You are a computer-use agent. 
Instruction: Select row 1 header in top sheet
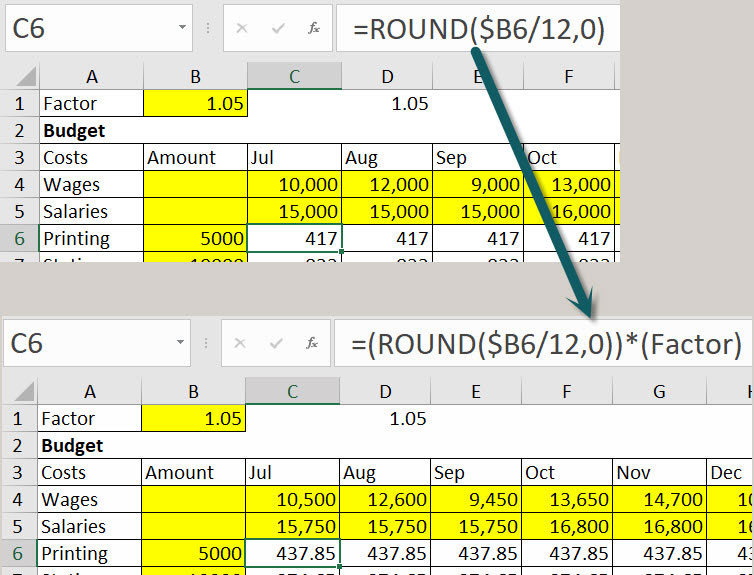coord(20,103)
